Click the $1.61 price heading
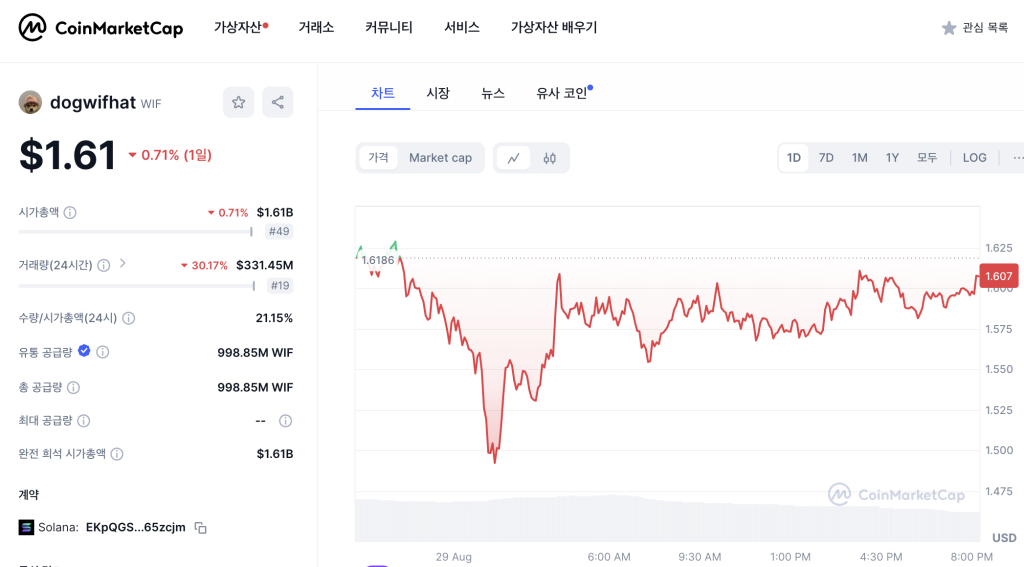The width and height of the screenshot is (1024, 567). pos(67,155)
